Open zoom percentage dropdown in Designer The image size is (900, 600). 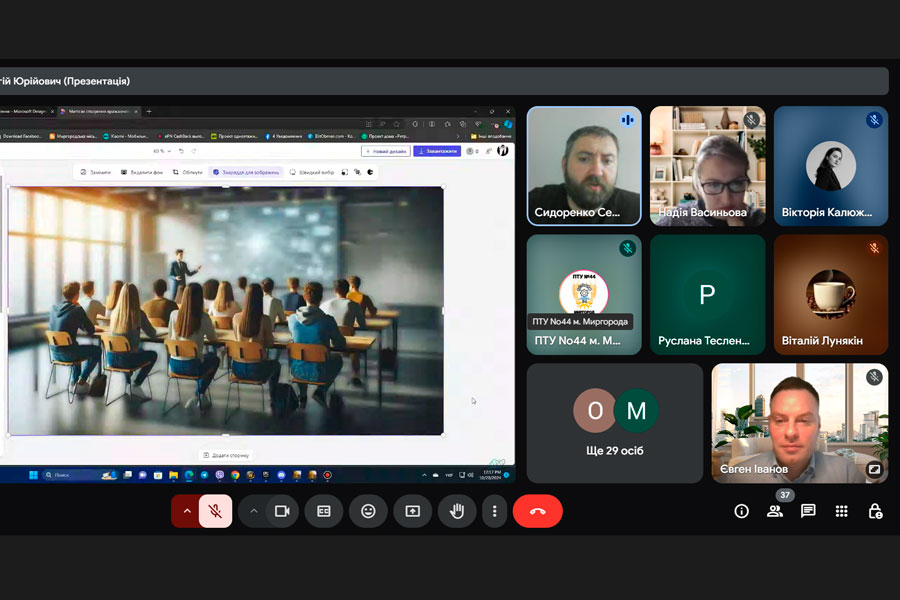[162, 151]
